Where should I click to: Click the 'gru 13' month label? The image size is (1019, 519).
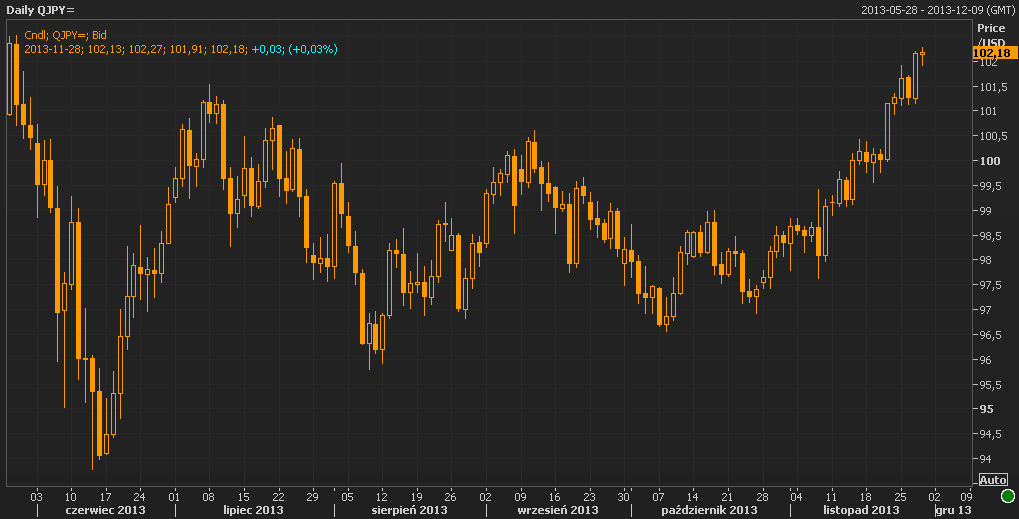(954, 510)
